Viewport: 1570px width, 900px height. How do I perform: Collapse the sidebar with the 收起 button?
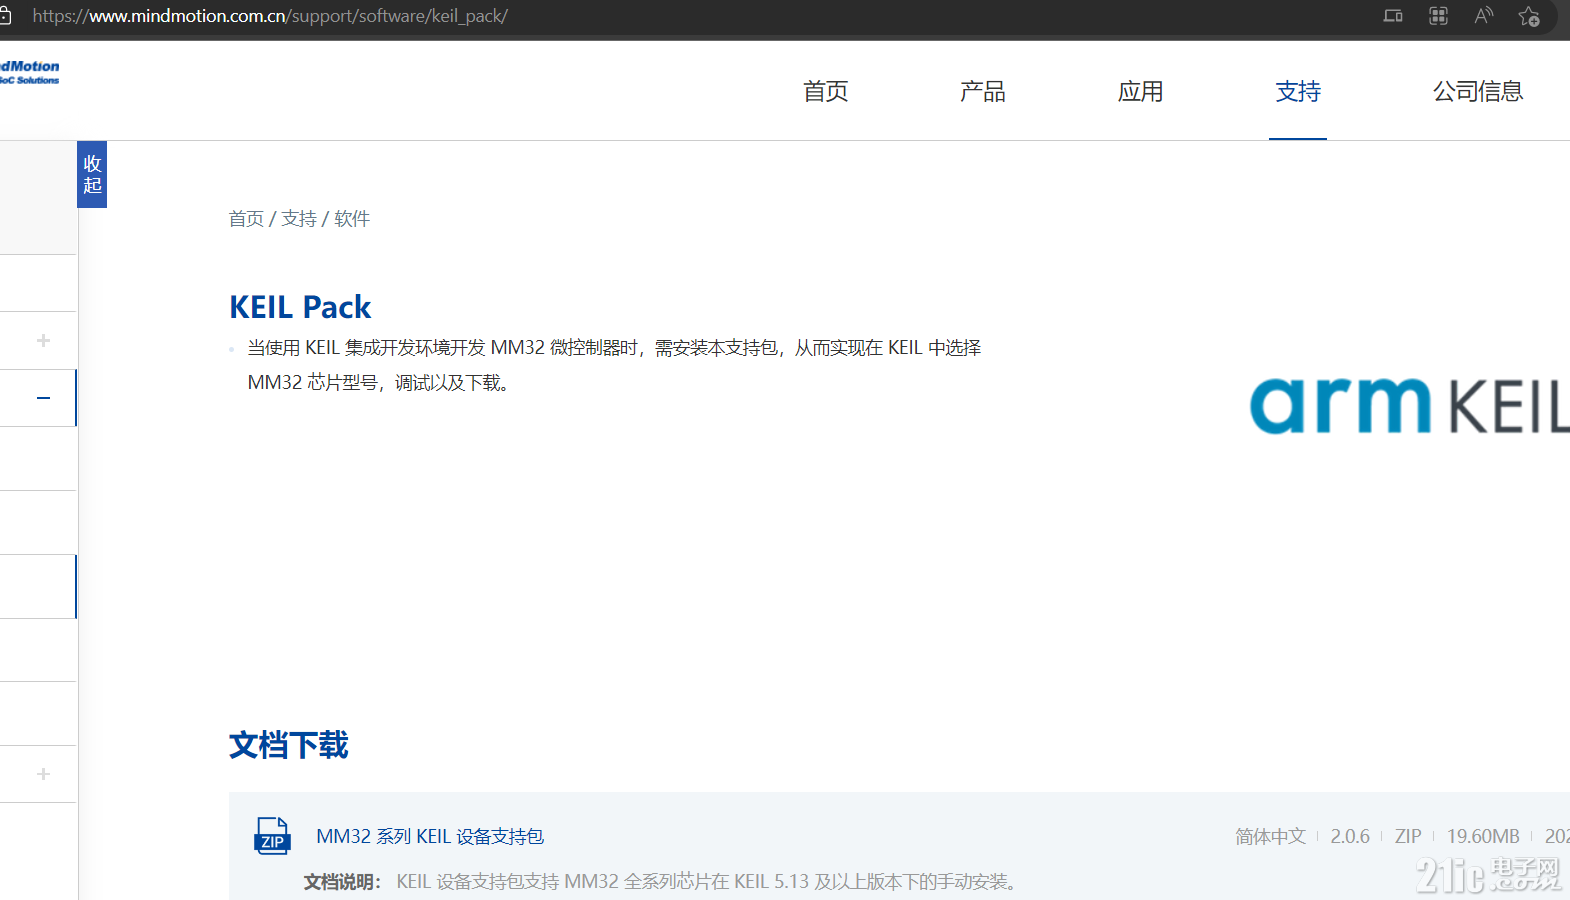point(92,174)
